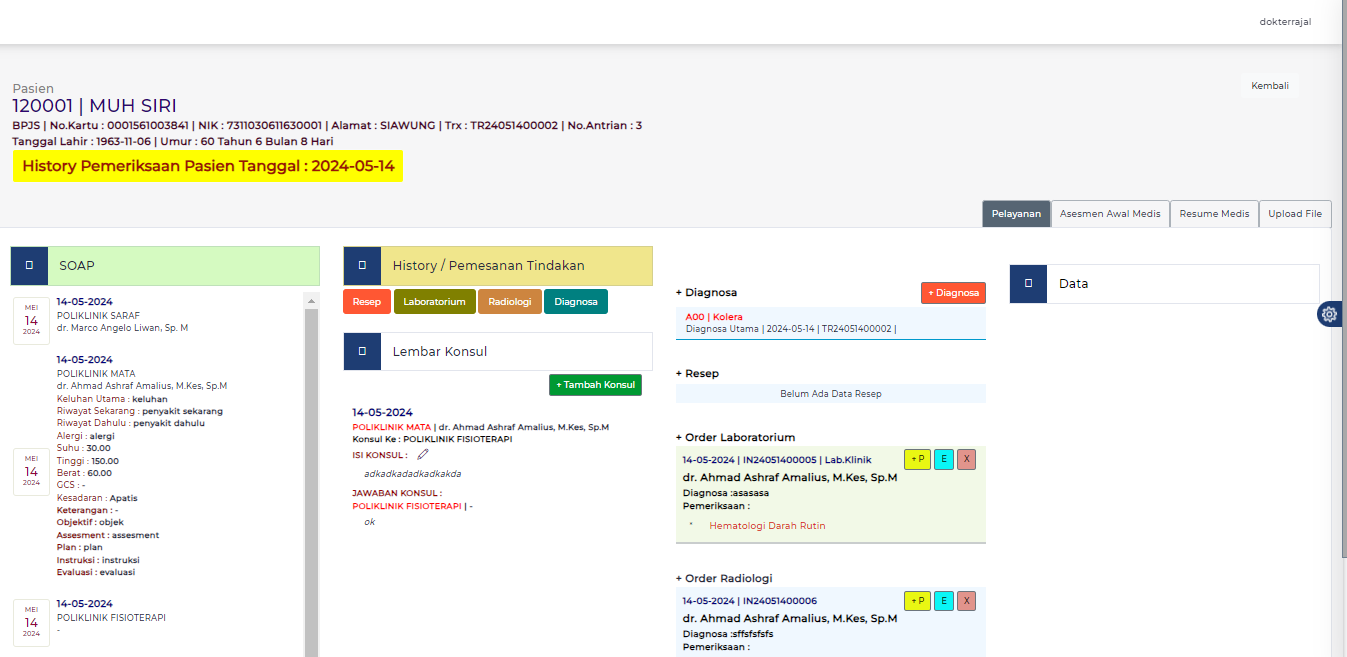Click the SOAP panel header icon

(29, 265)
